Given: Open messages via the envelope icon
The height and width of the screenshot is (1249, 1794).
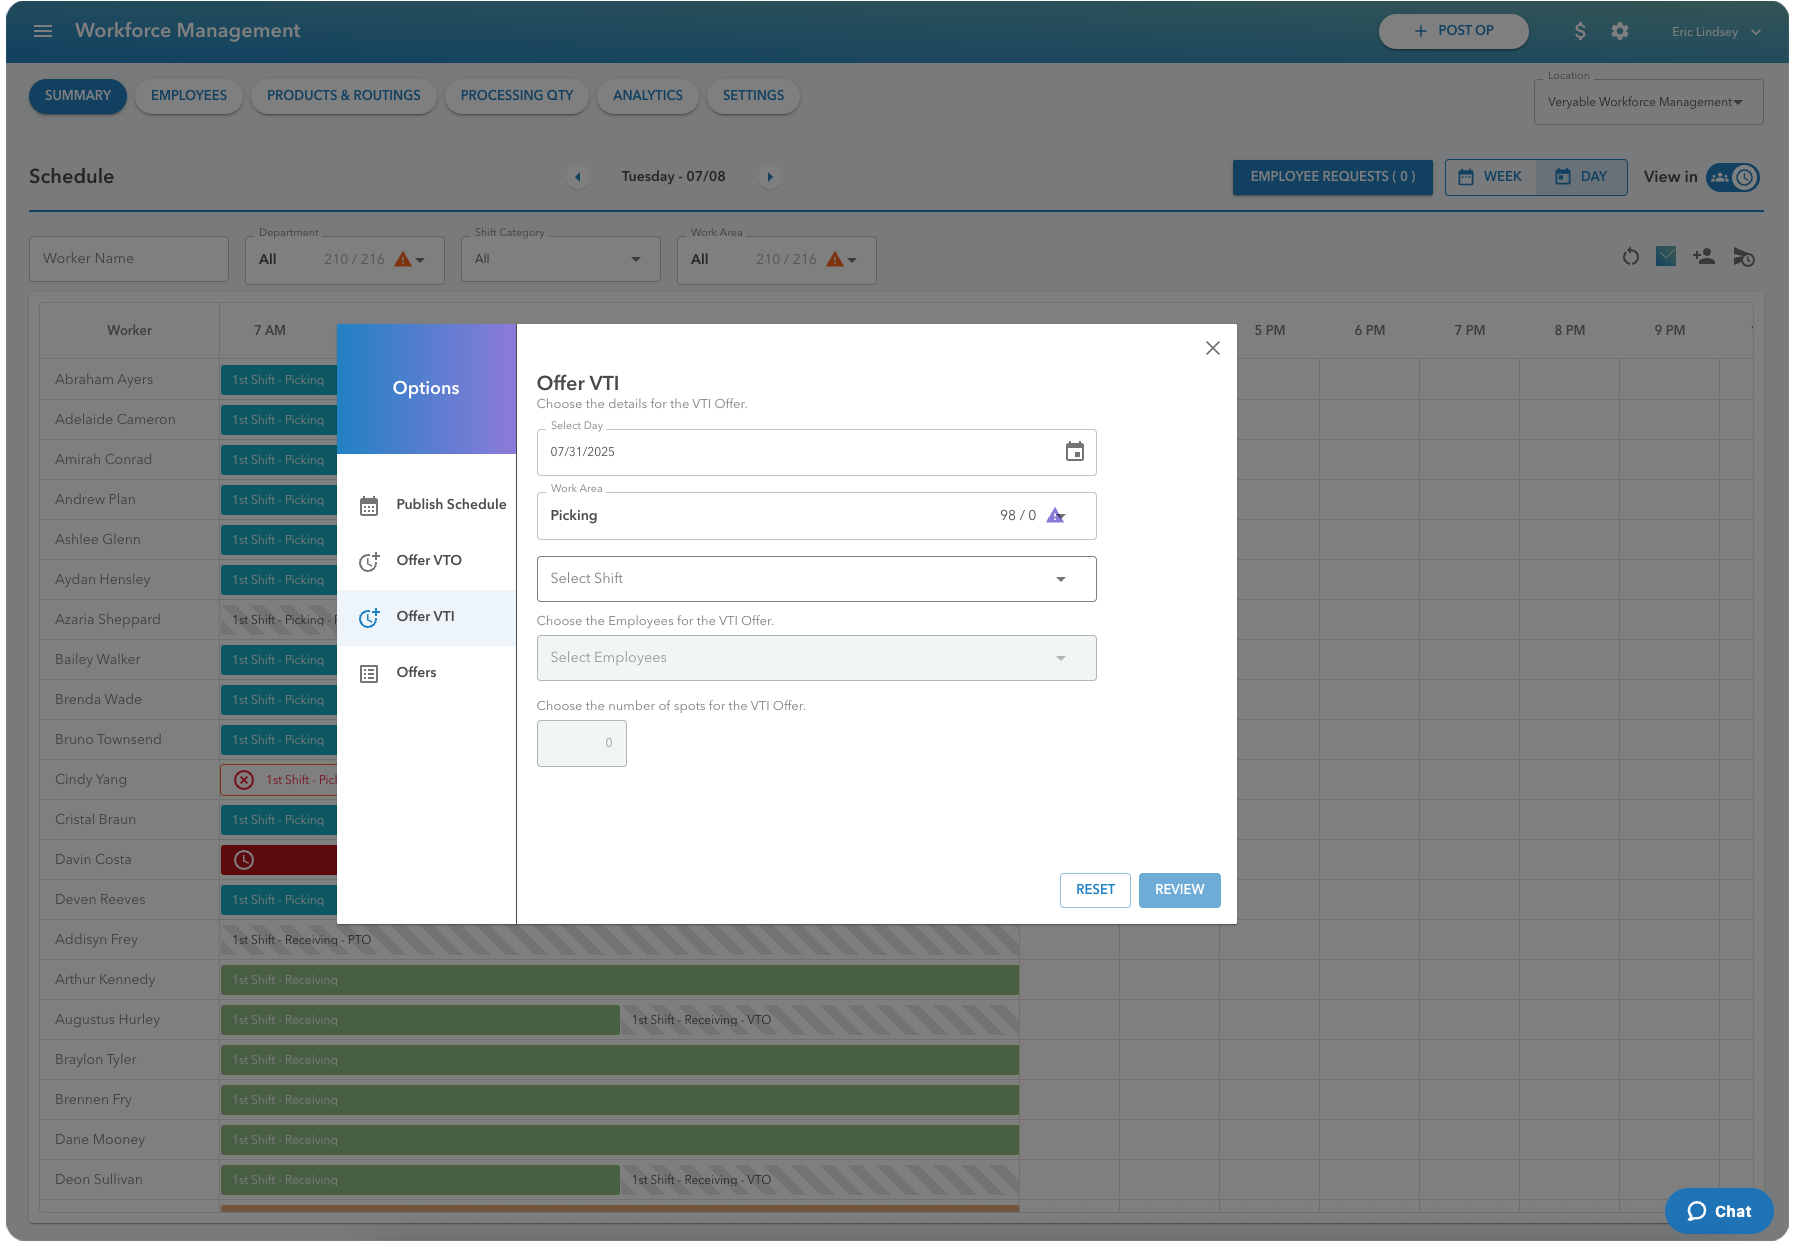Looking at the screenshot, I should [1666, 257].
